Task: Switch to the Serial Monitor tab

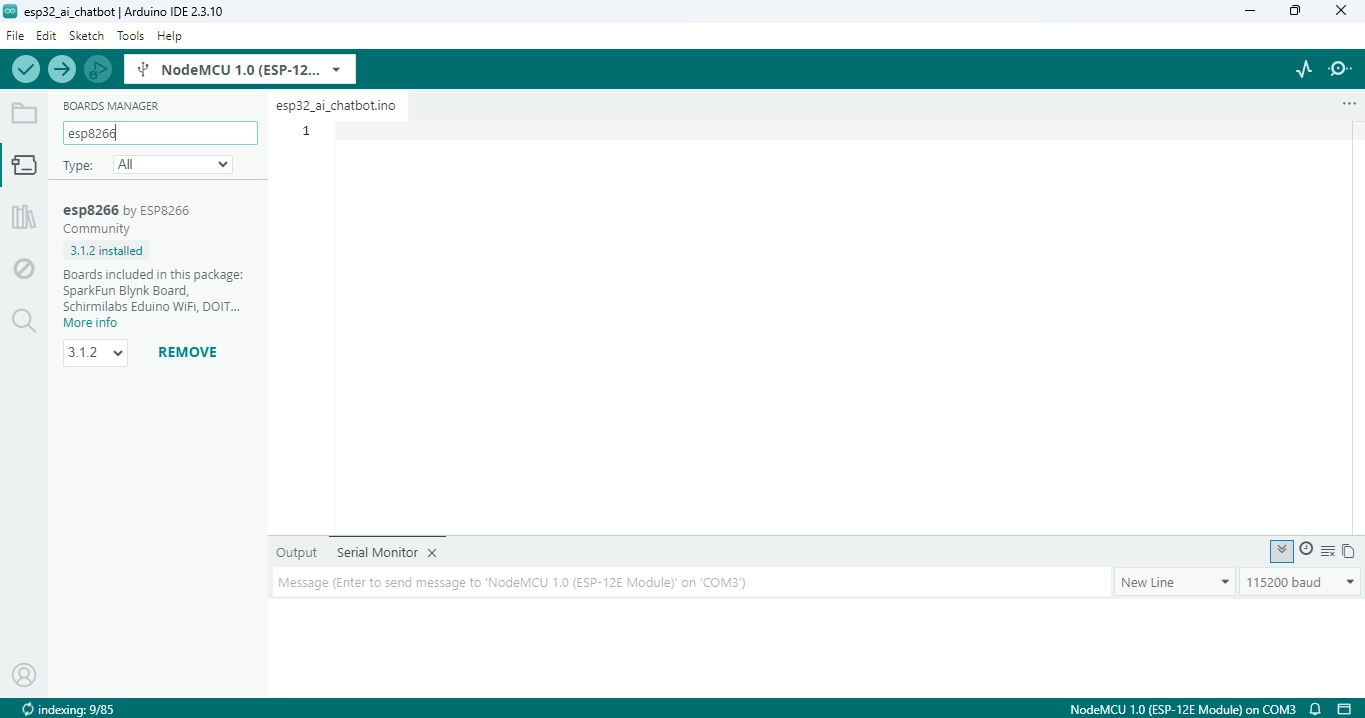Action: point(377,552)
